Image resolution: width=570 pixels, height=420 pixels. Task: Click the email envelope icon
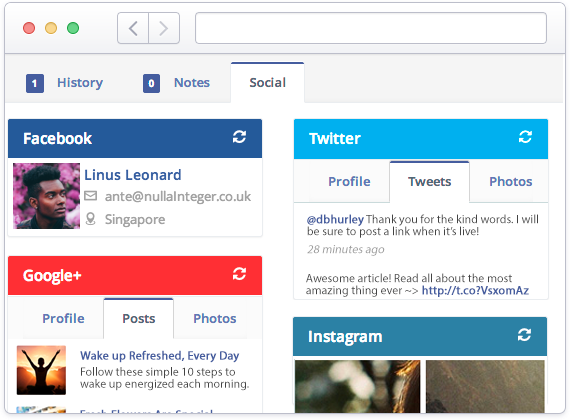tap(91, 196)
